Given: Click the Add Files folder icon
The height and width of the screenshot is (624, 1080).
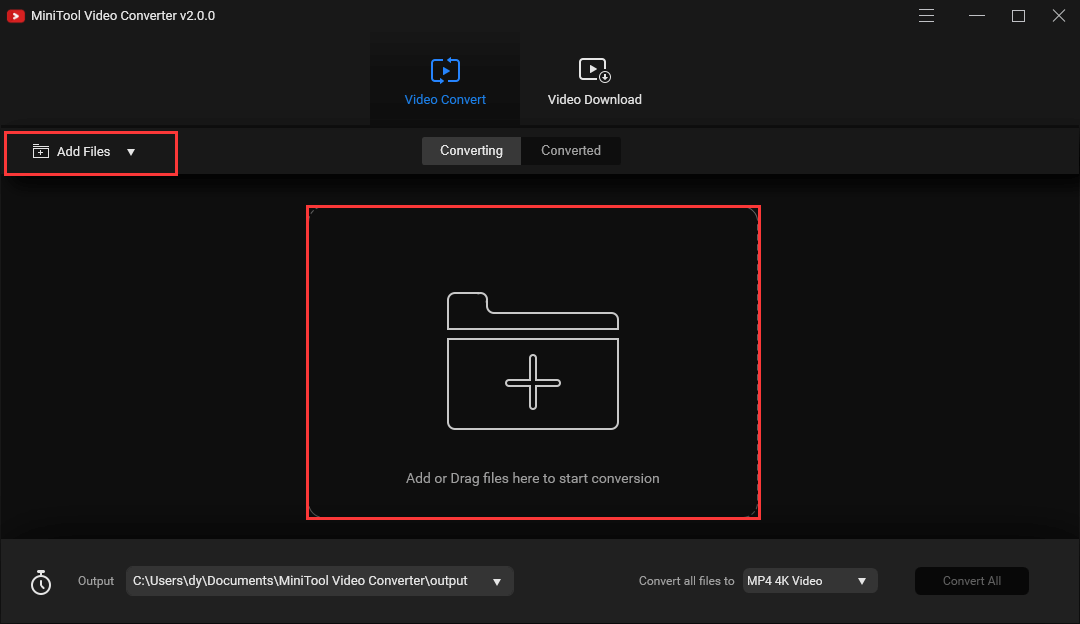Looking at the screenshot, I should [41, 152].
